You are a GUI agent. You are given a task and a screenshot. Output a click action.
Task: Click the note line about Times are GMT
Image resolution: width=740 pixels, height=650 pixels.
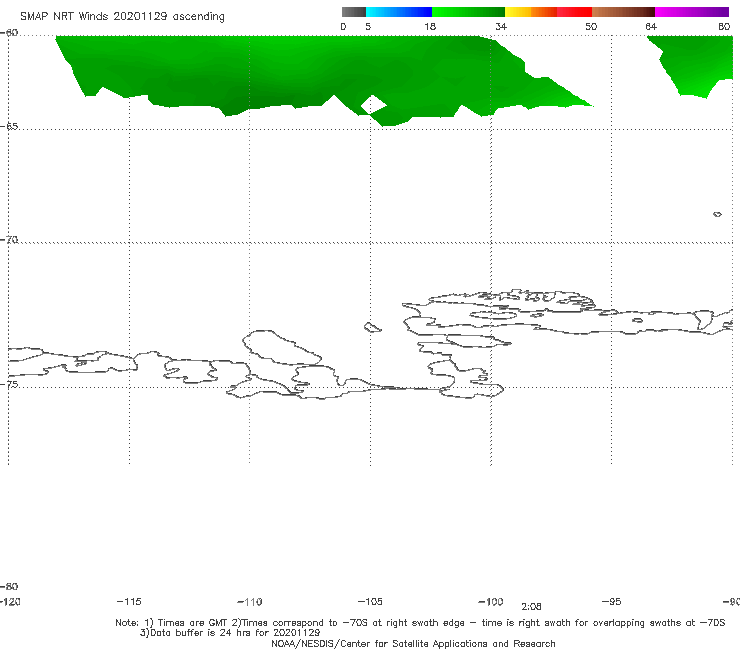[x=420, y=623]
